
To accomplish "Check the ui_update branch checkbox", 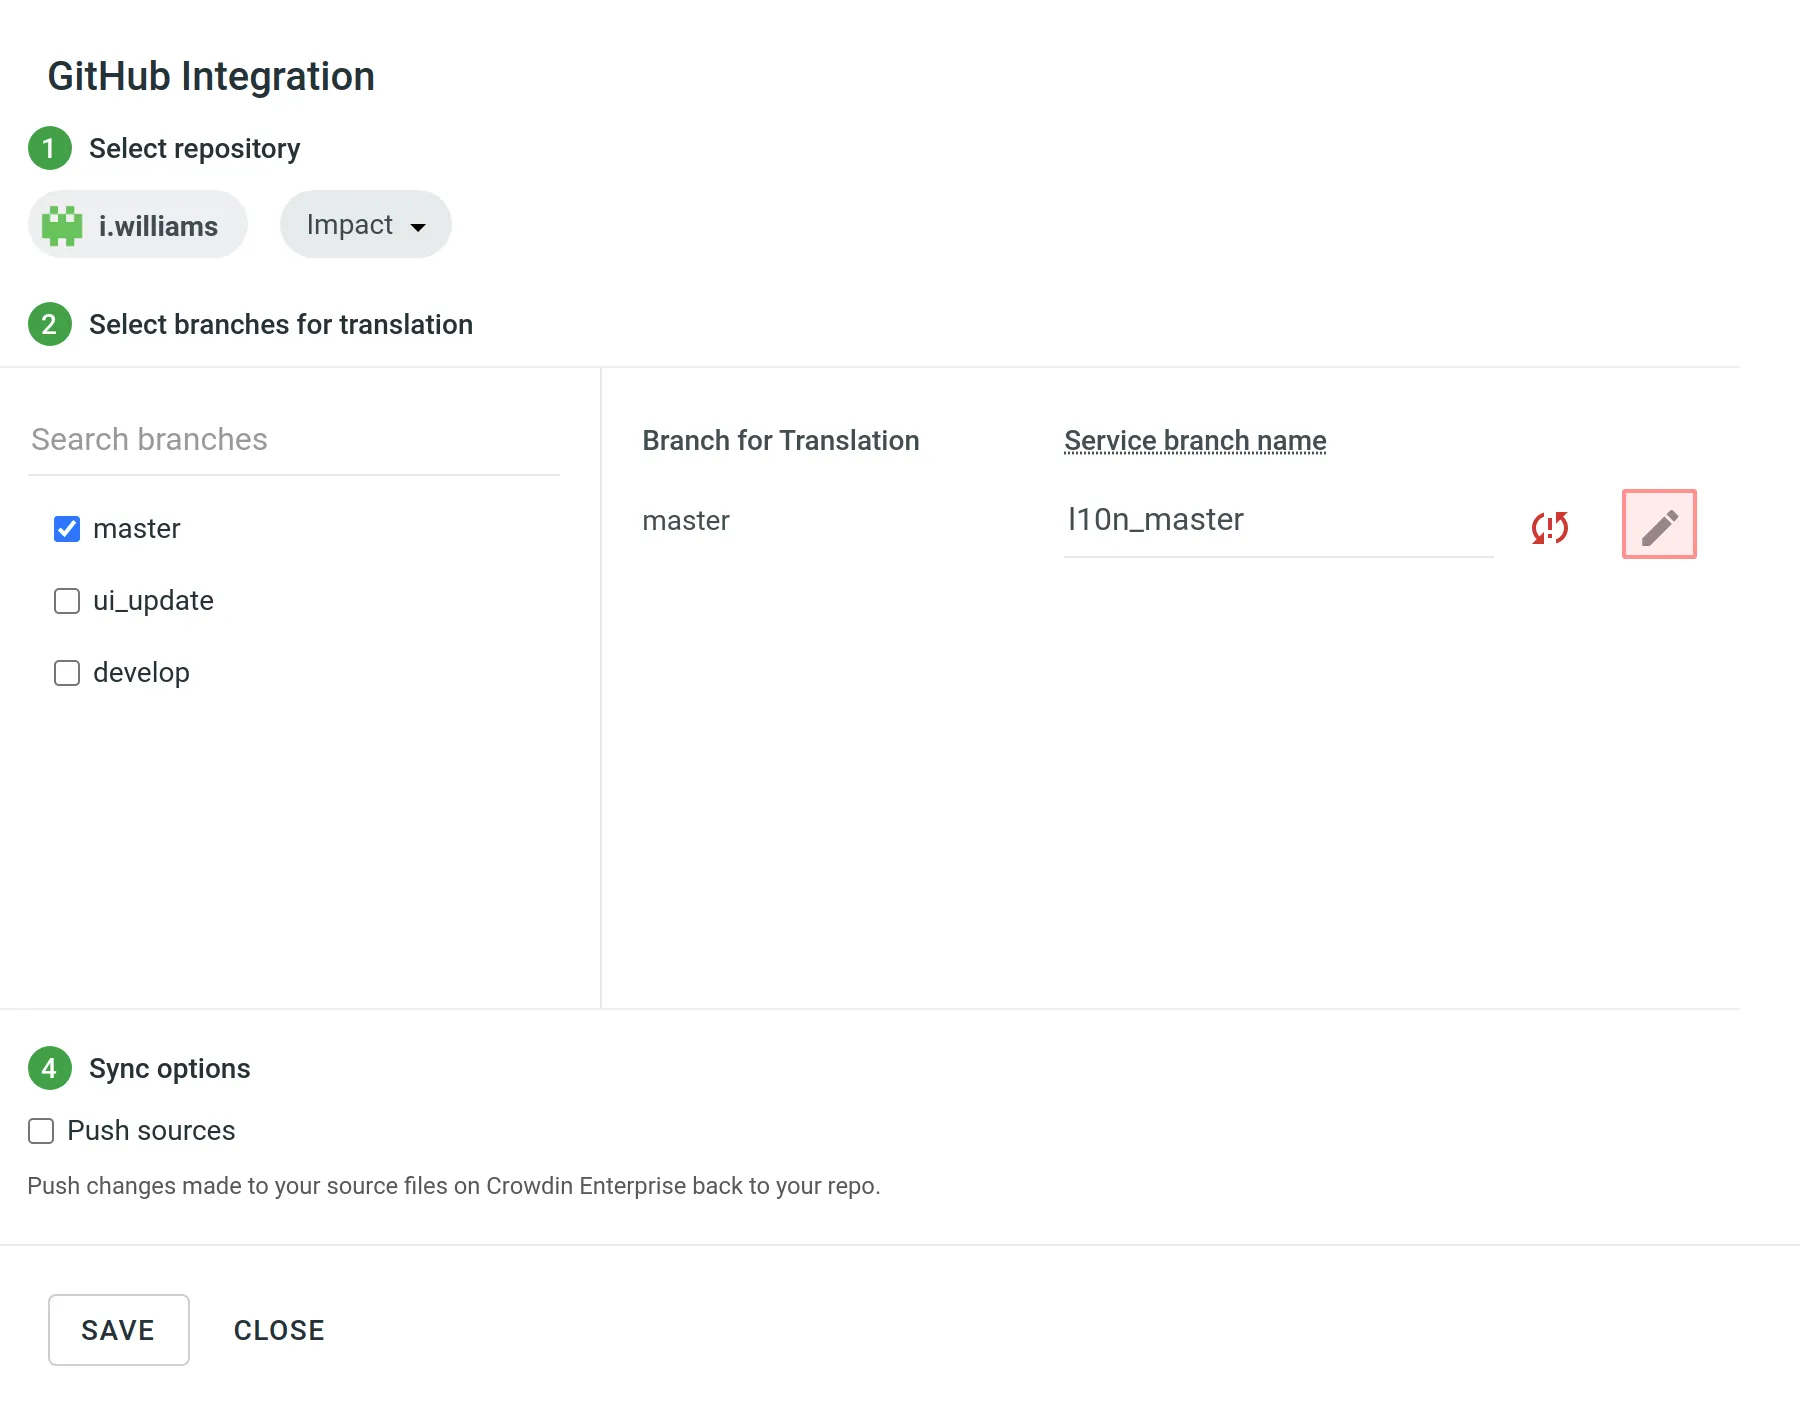I will point(67,601).
